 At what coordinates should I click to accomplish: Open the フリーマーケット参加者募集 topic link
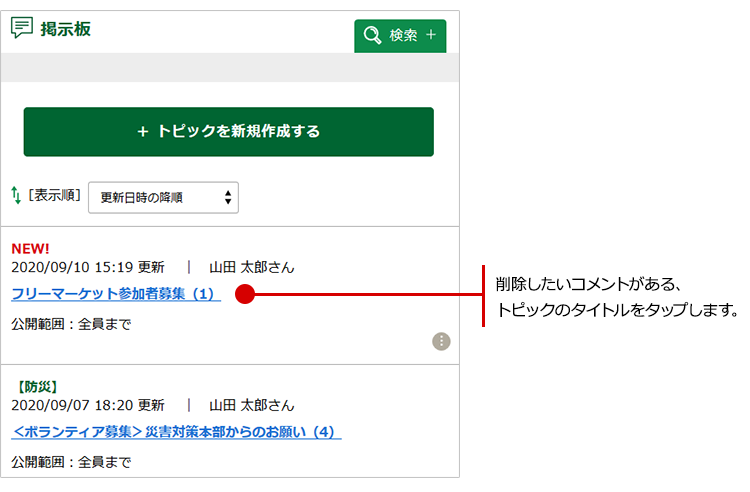tap(114, 295)
